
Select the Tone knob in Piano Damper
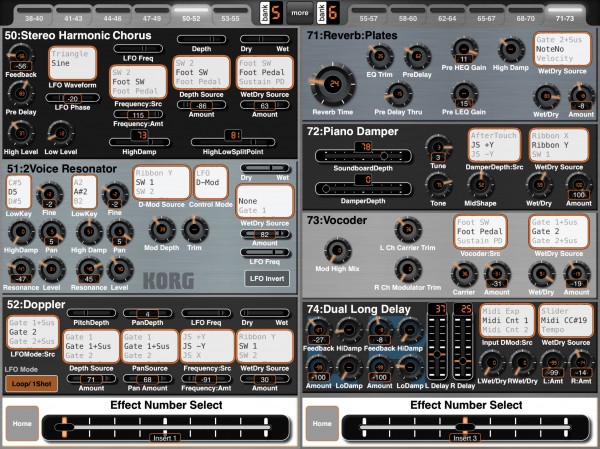pyautogui.click(x=438, y=185)
